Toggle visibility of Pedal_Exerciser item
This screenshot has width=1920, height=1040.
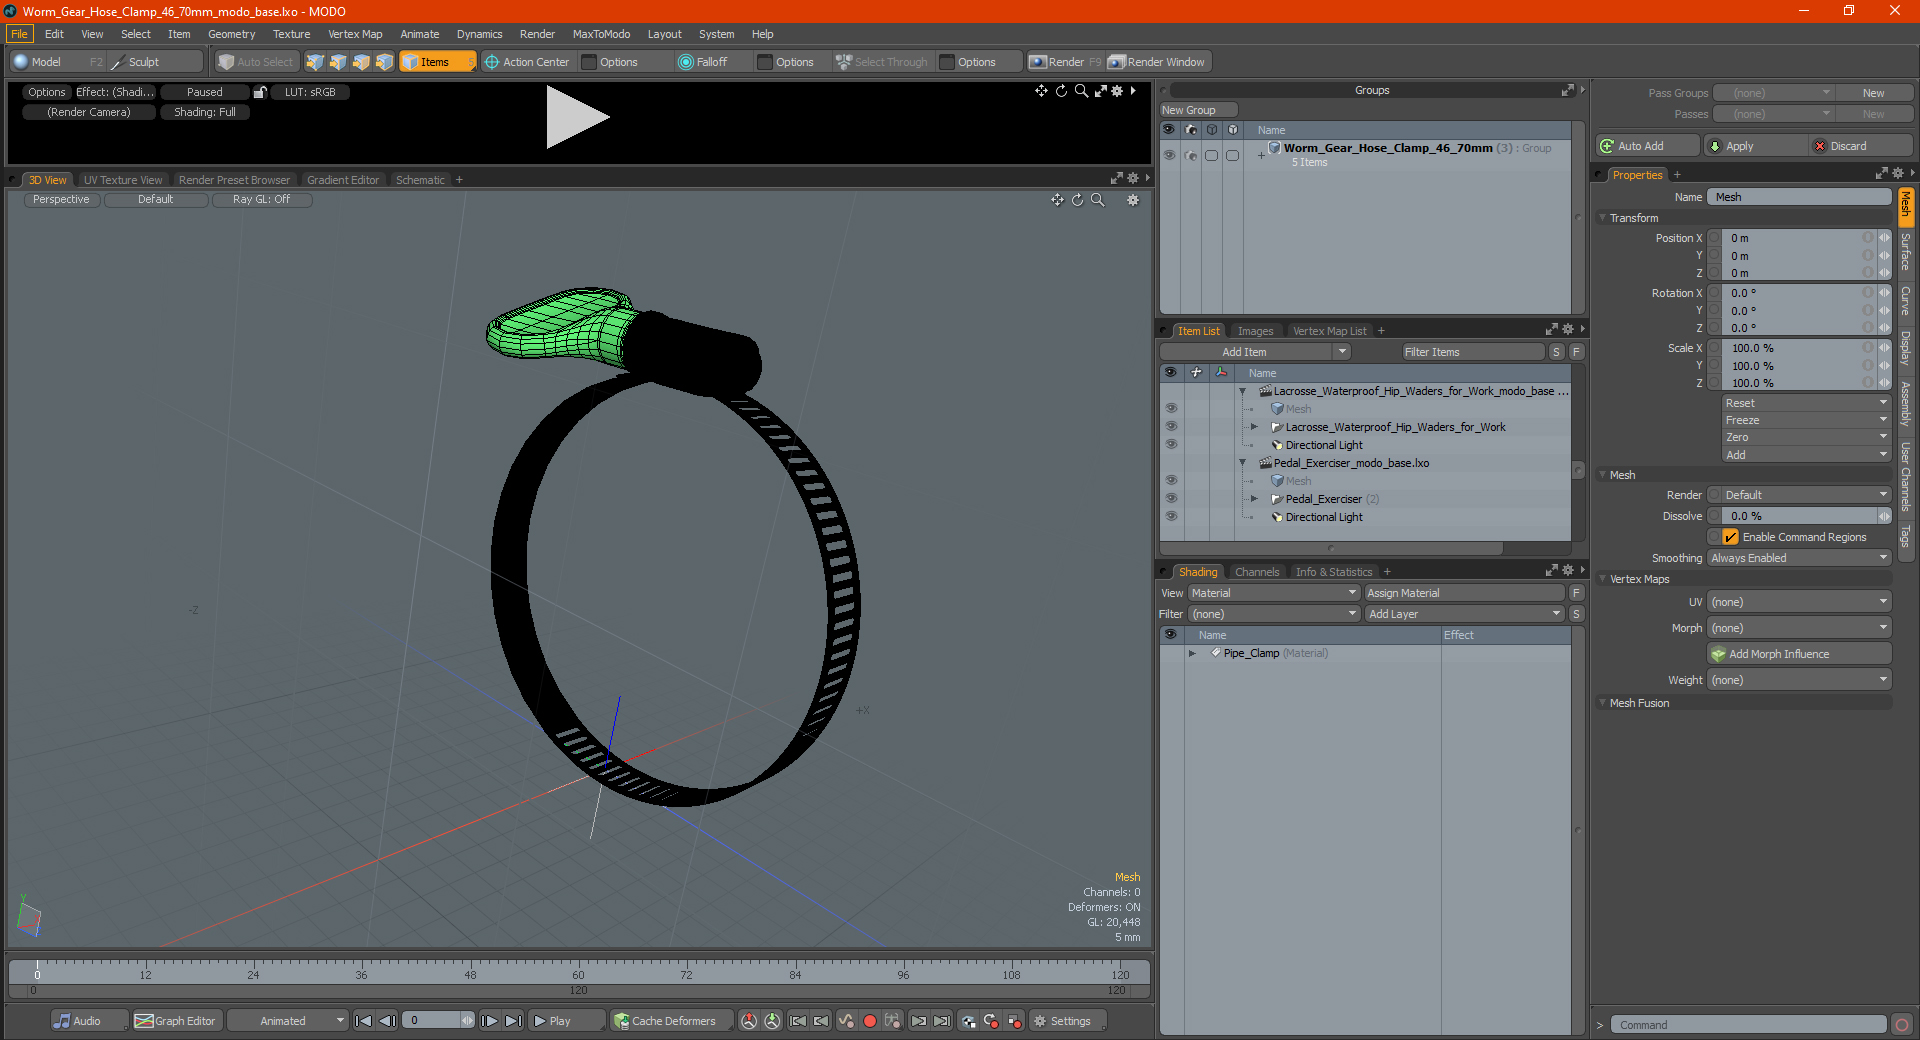(1171, 499)
